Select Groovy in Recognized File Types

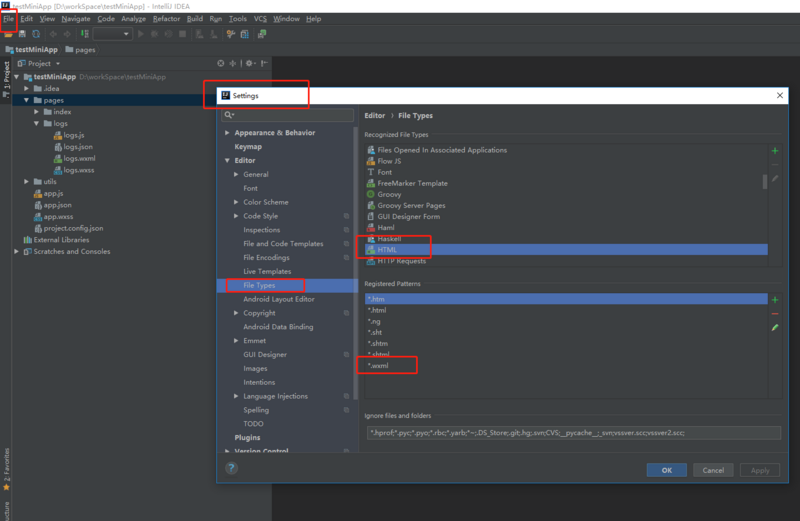coord(566,194)
